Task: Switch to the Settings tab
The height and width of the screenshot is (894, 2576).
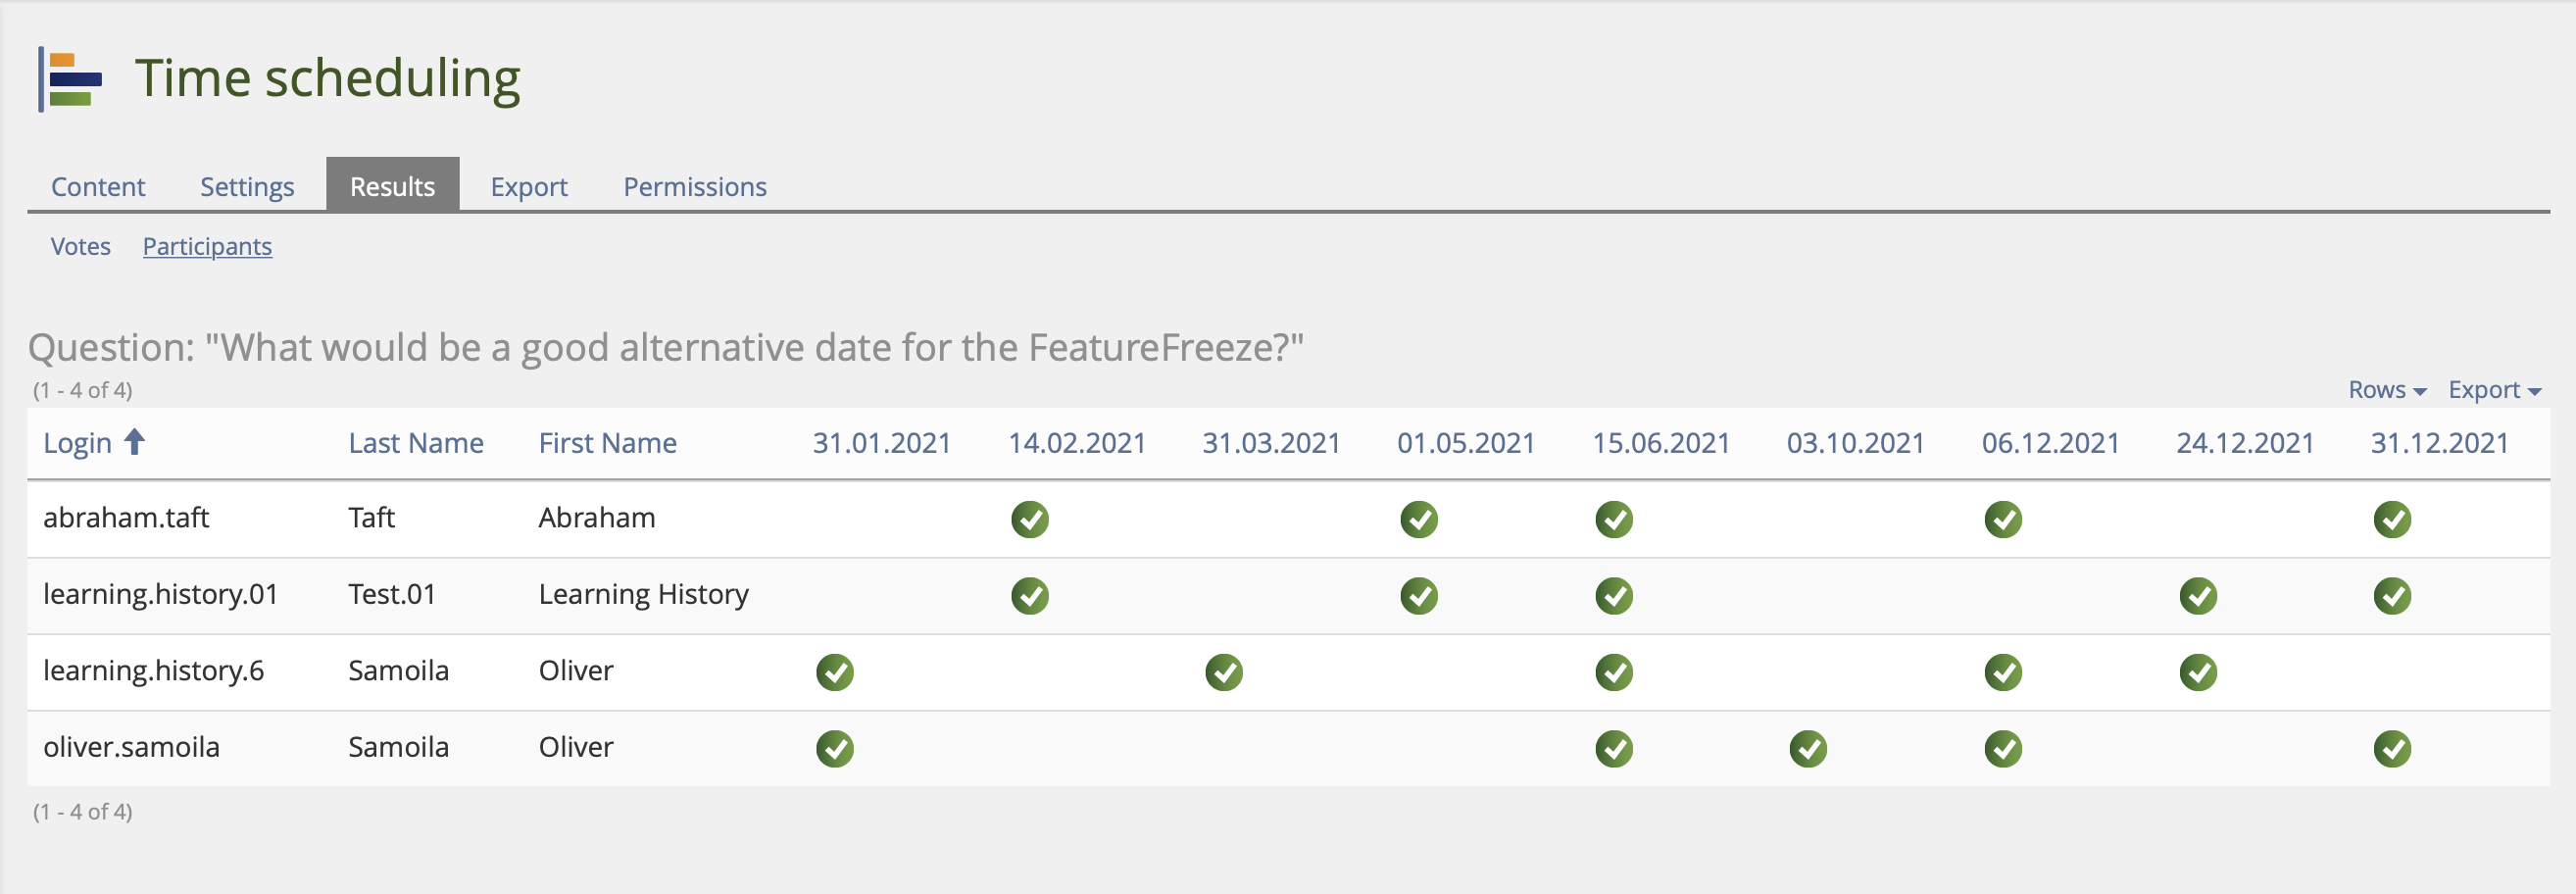Action: pyautogui.click(x=247, y=186)
